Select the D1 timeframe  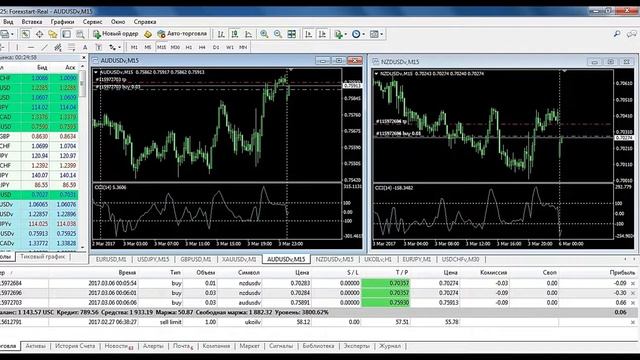216,47
